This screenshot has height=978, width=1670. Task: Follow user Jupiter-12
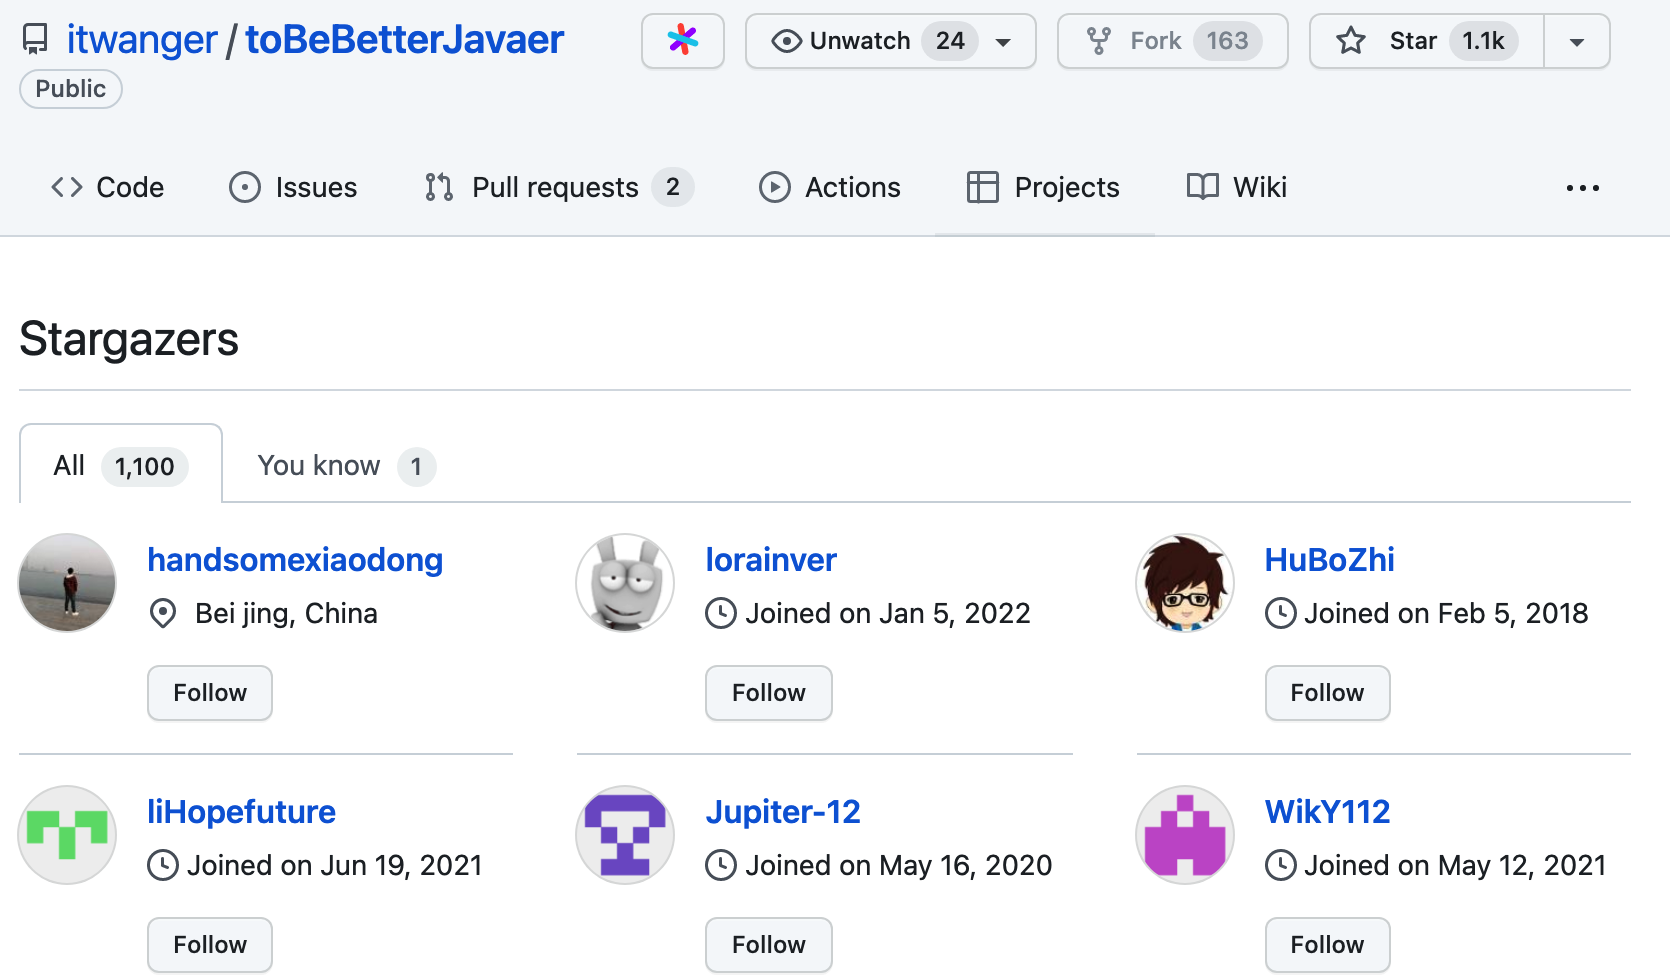pos(768,945)
